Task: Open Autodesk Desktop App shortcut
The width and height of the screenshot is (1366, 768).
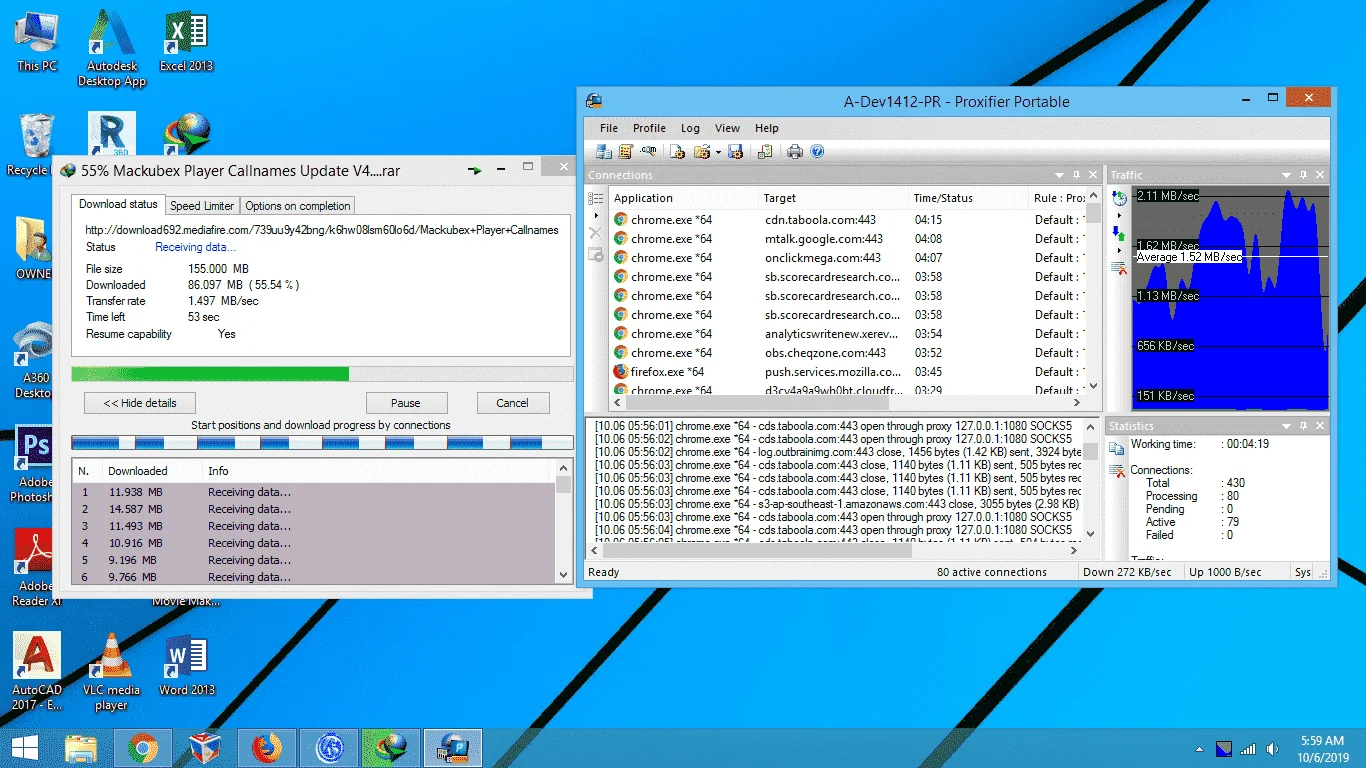Action: tap(112, 48)
